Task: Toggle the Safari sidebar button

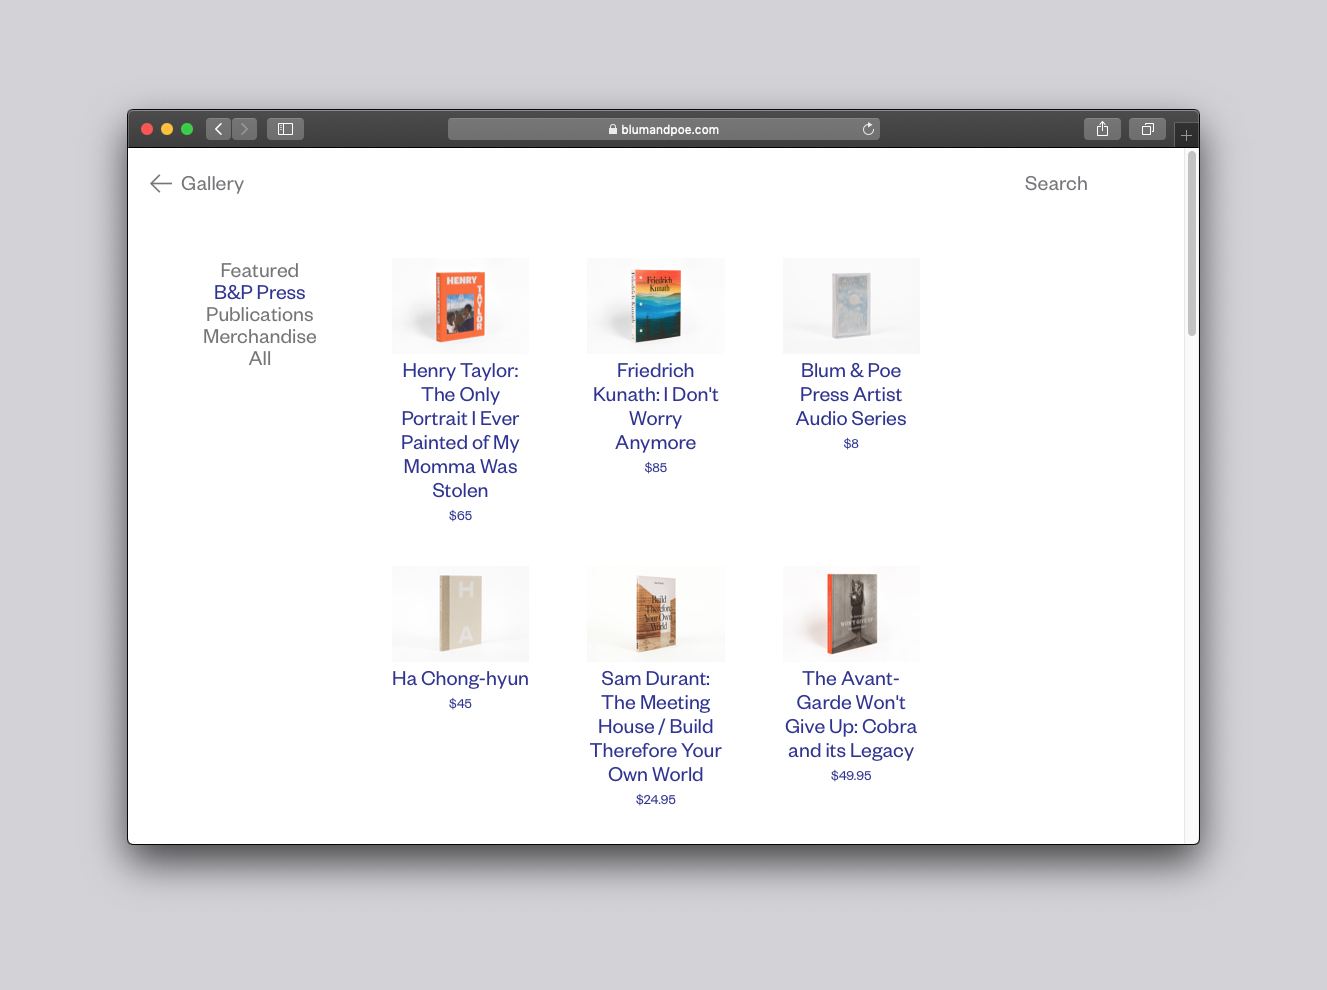Action: pos(285,129)
